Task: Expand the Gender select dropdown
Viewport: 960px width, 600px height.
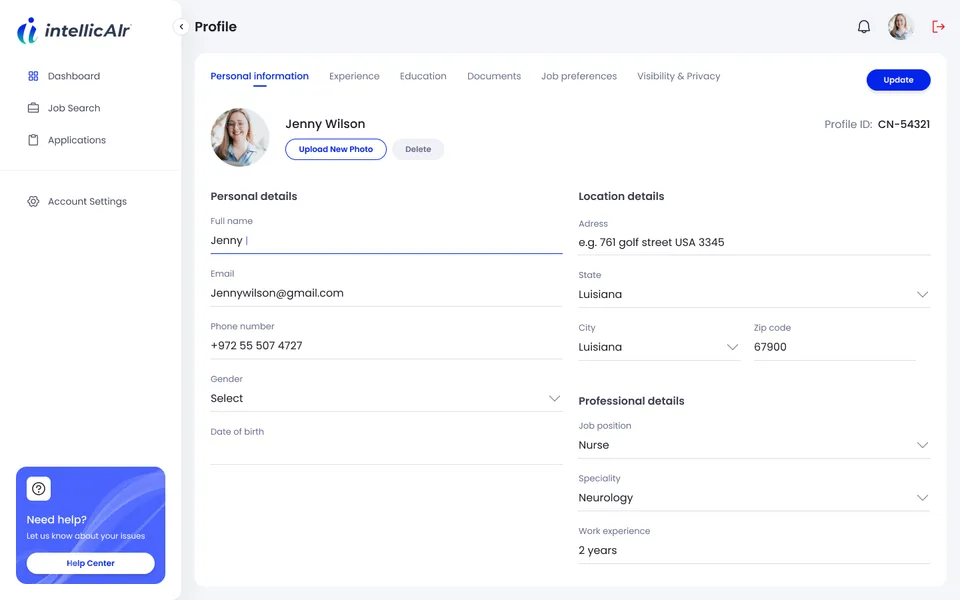Action: point(386,398)
